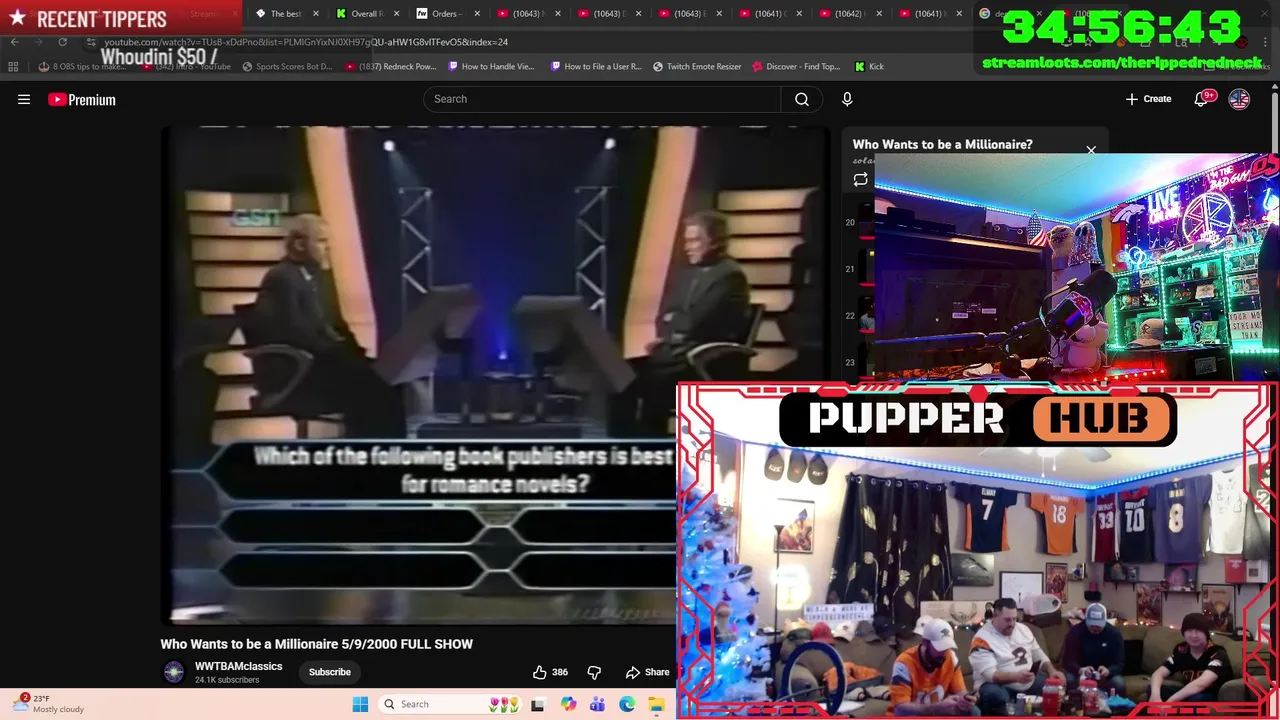The height and width of the screenshot is (720, 1280).
Task: Open the Windows Start menu
Action: [x=360, y=704]
